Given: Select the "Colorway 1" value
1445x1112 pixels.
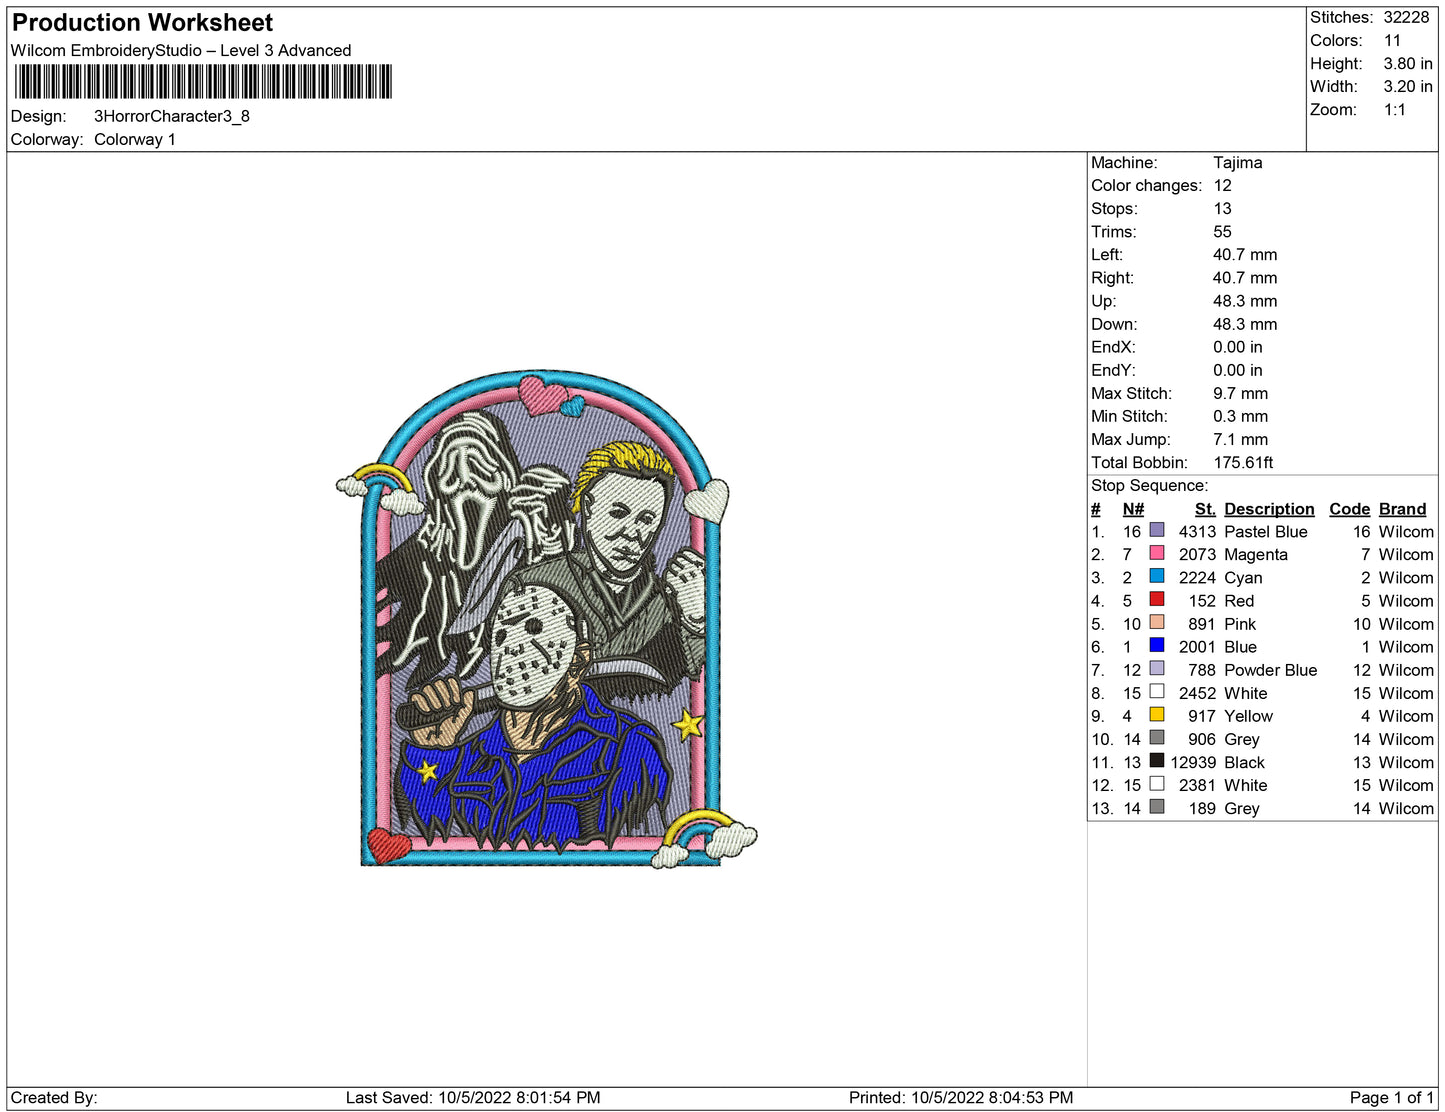Looking at the screenshot, I should pyautogui.click(x=135, y=139).
